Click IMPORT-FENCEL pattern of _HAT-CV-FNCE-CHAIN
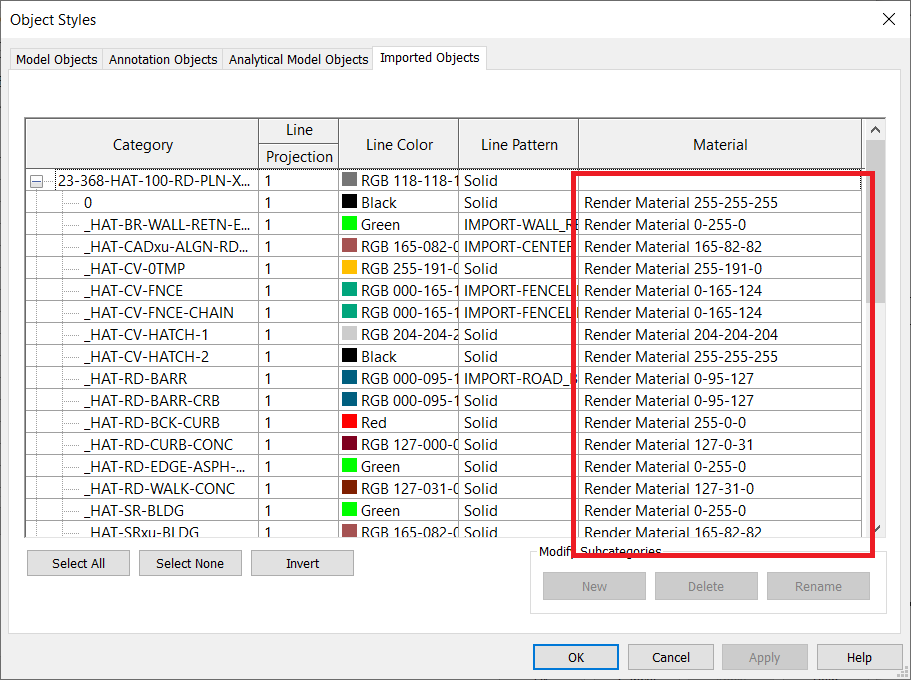The width and height of the screenshot is (911, 680). (519, 313)
